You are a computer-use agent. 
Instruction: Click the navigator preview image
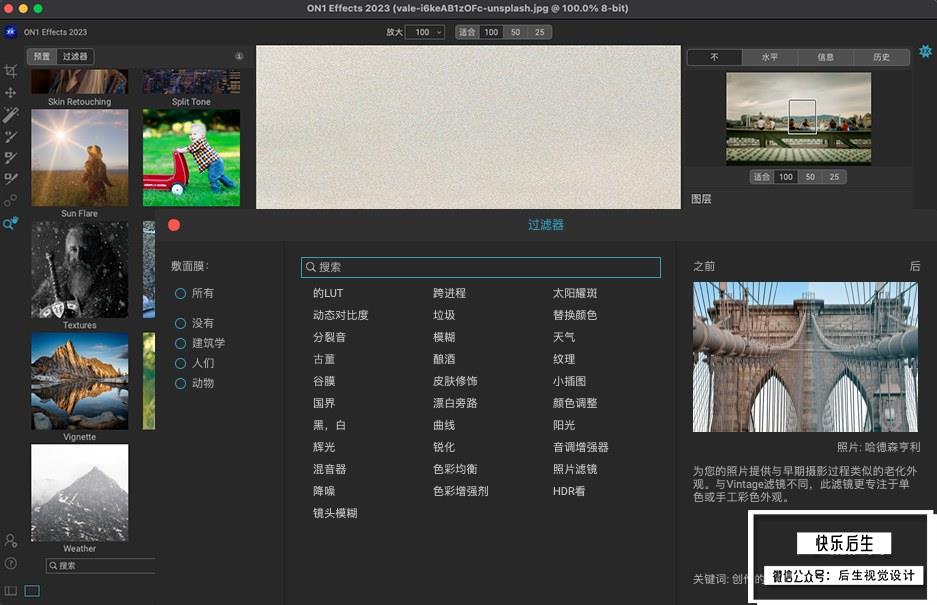pos(798,118)
